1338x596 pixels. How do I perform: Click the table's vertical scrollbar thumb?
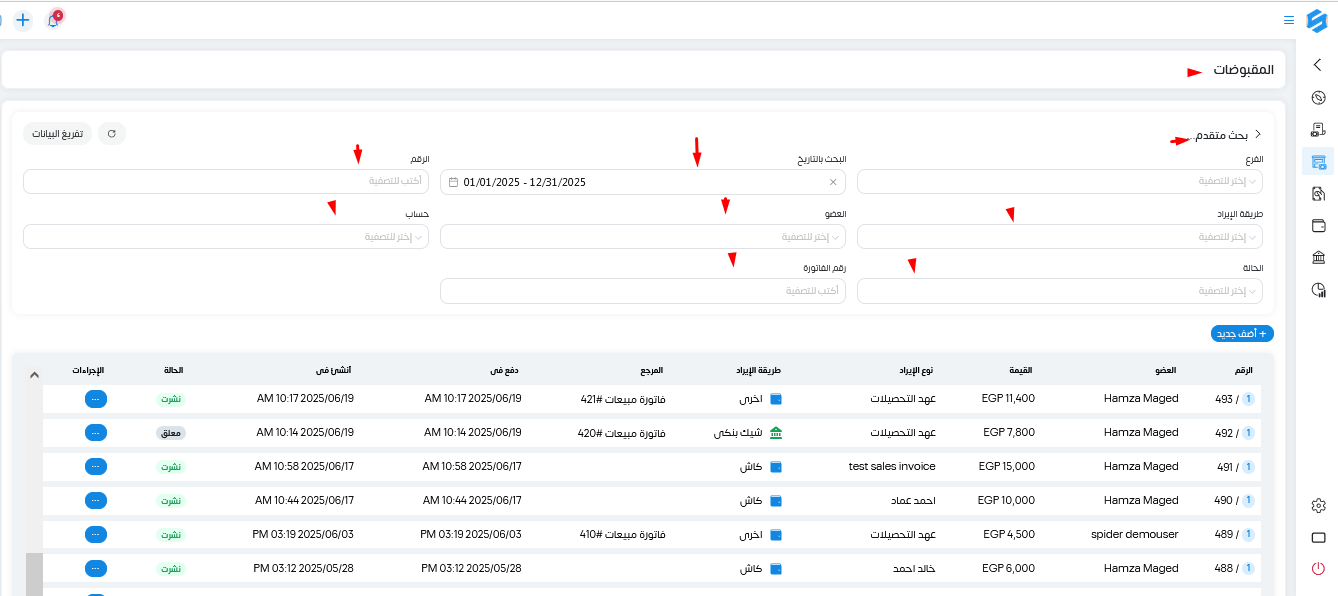(34, 574)
